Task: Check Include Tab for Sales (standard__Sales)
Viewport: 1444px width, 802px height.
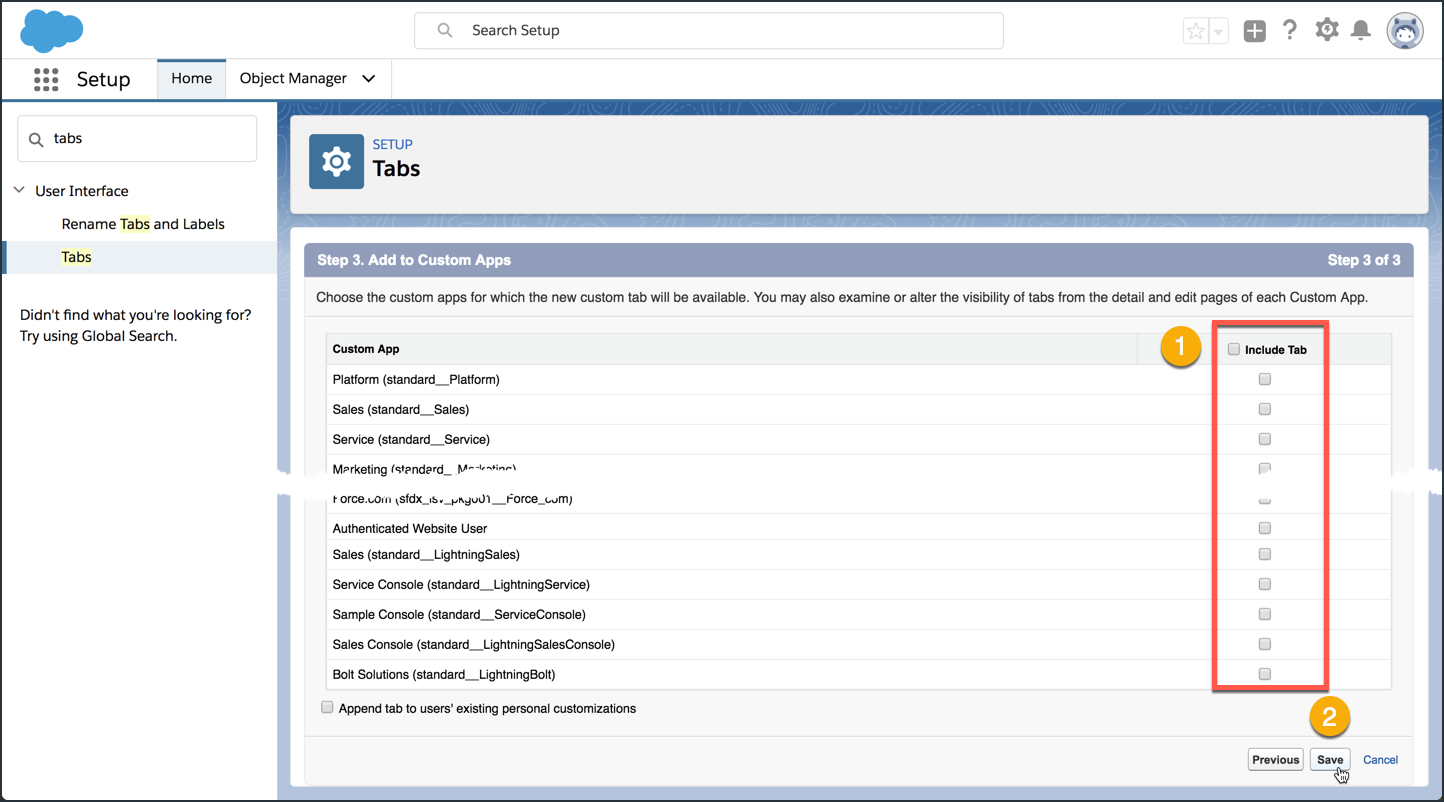Action: click(x=1265, y=409)
